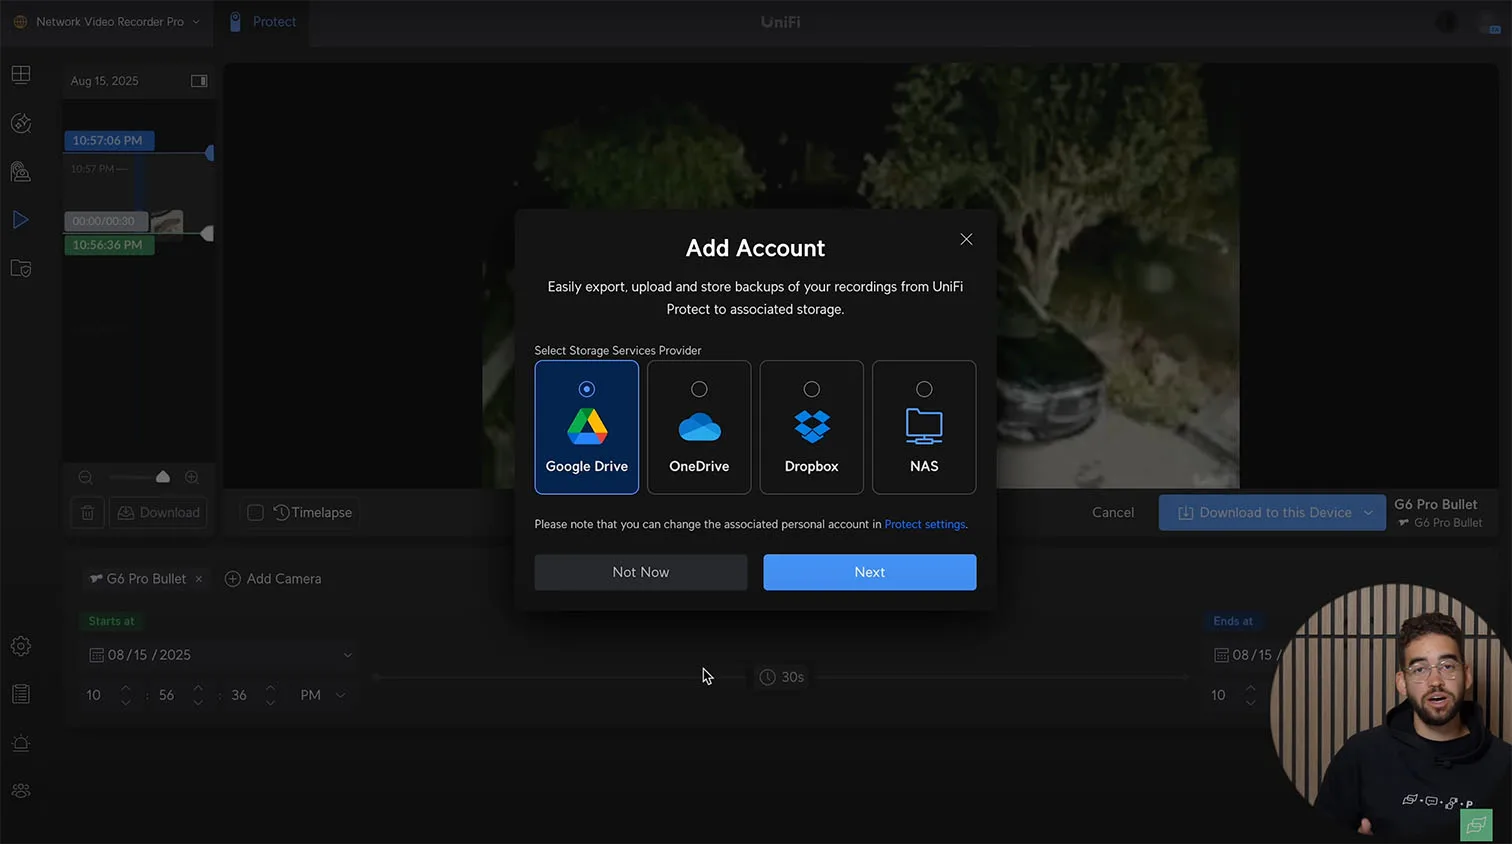Increase the end hour value
This screenshot has width=1512, height=844.
coord(1250,687)
